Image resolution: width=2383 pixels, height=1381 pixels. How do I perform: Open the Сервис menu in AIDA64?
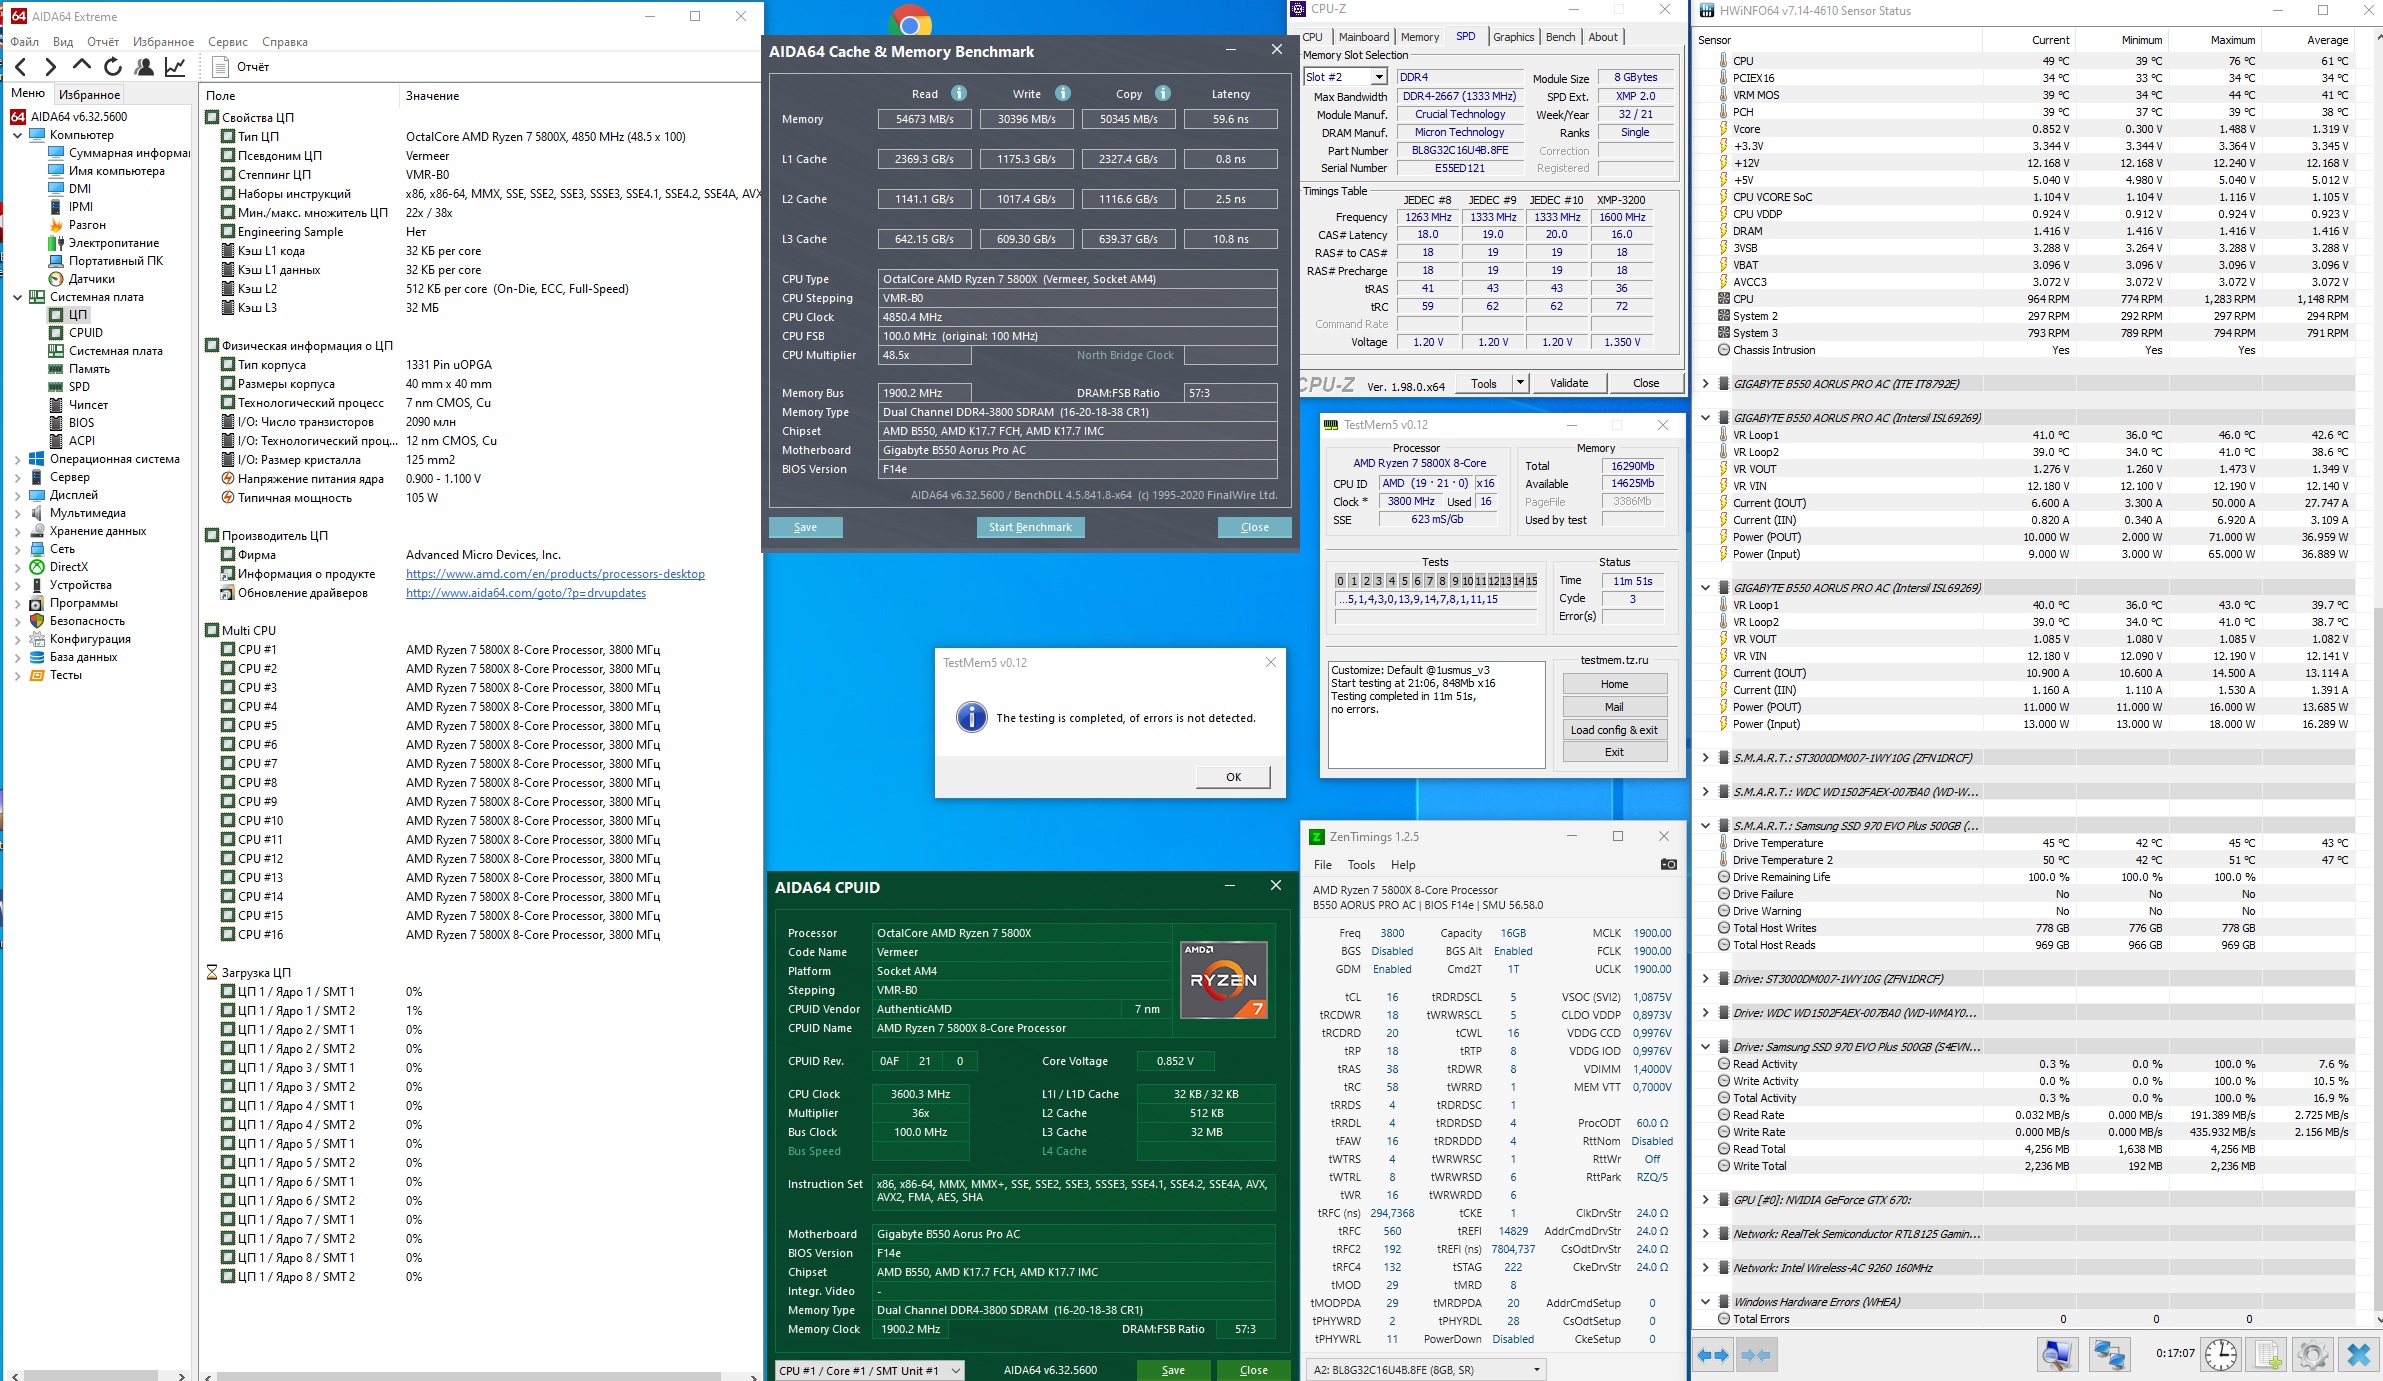point(227,42)
